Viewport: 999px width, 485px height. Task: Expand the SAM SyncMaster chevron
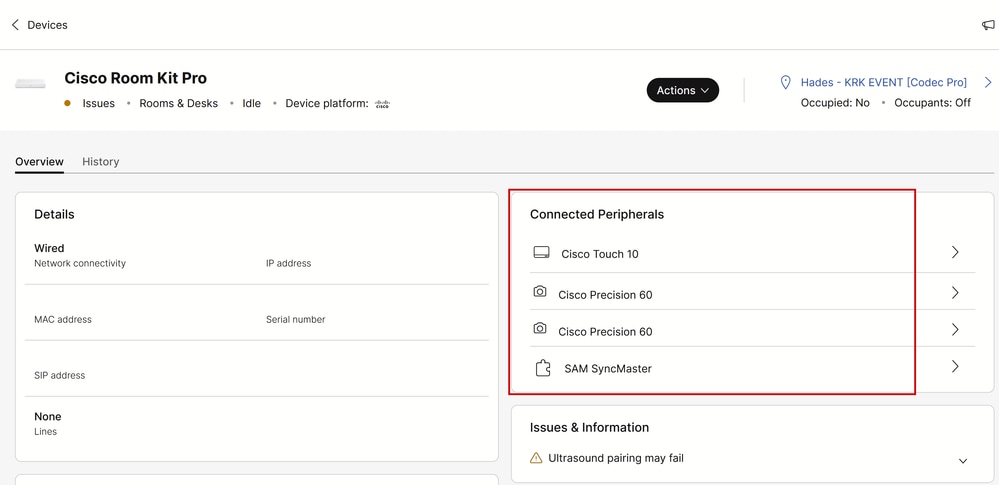coord(955,366)
